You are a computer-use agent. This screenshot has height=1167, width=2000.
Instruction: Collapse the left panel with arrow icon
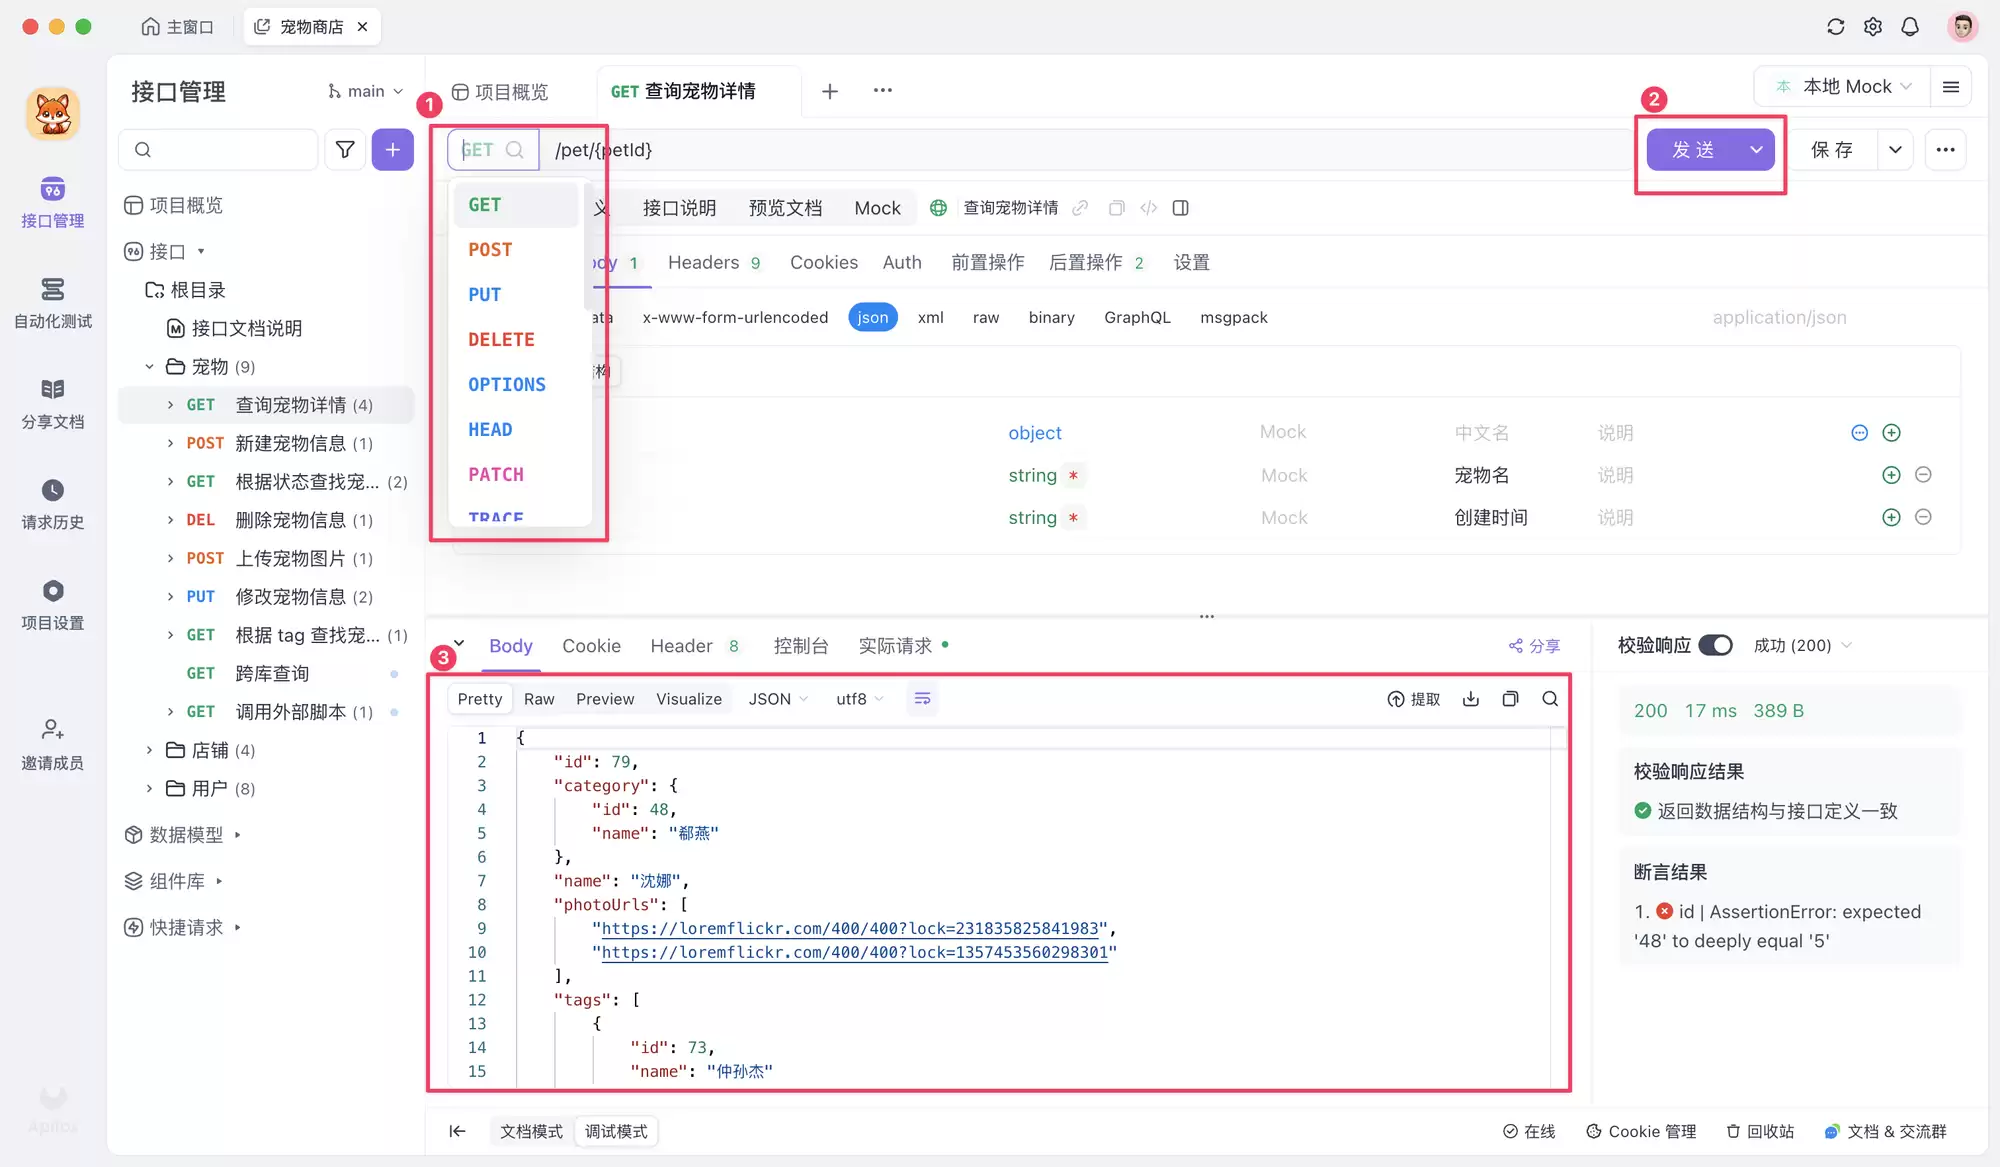tap(457, 1131)
